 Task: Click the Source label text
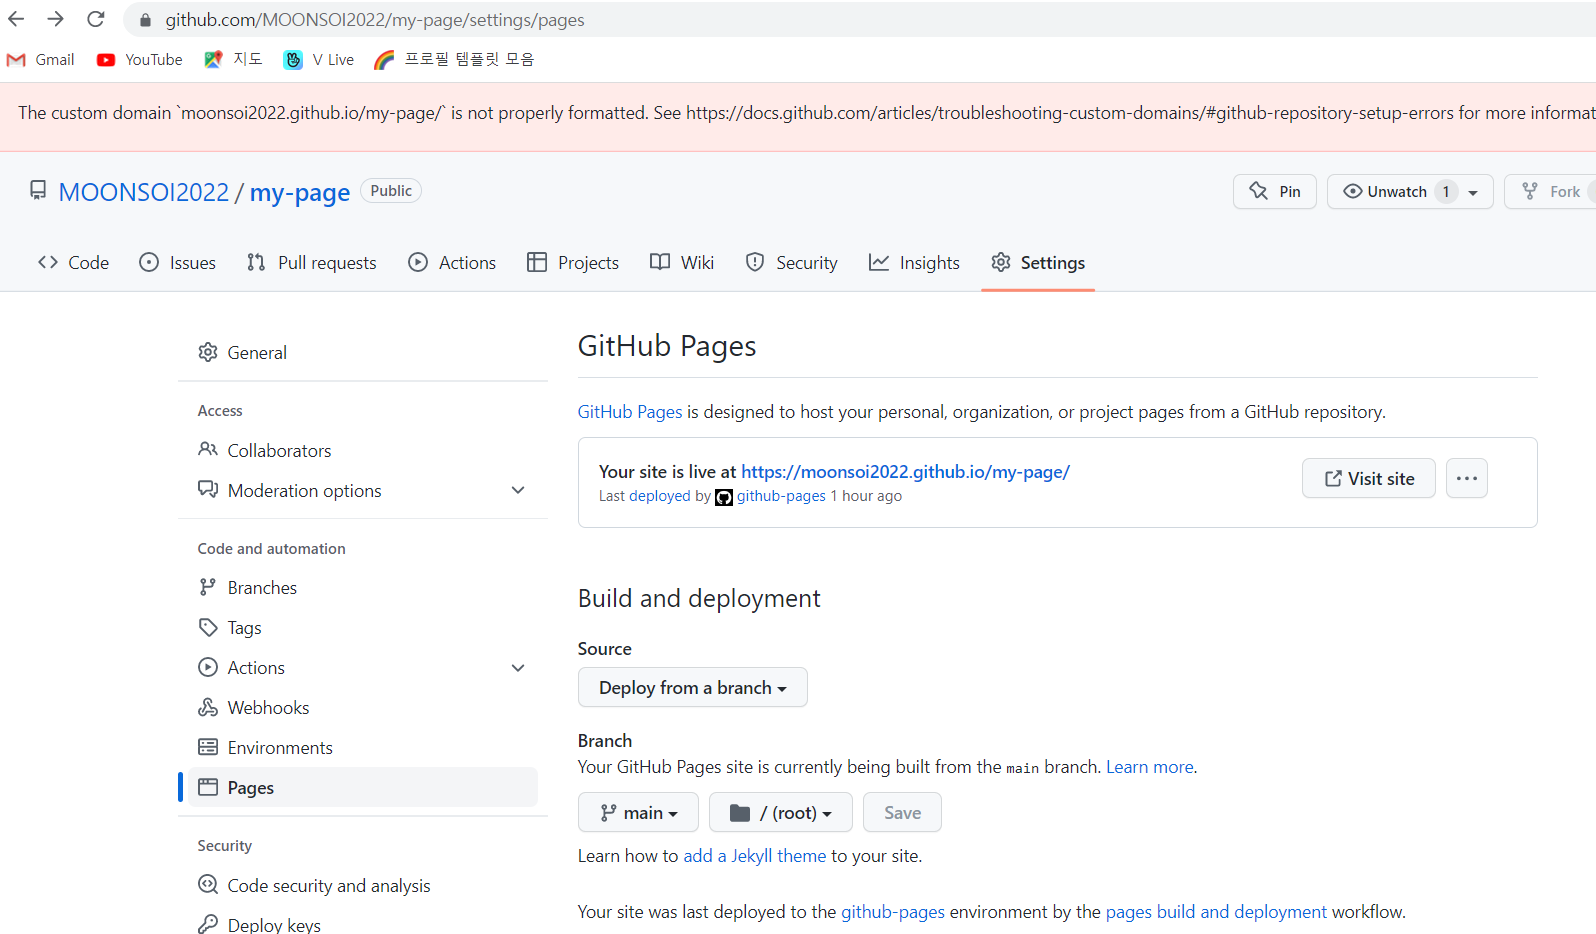[x=605, y=649]
